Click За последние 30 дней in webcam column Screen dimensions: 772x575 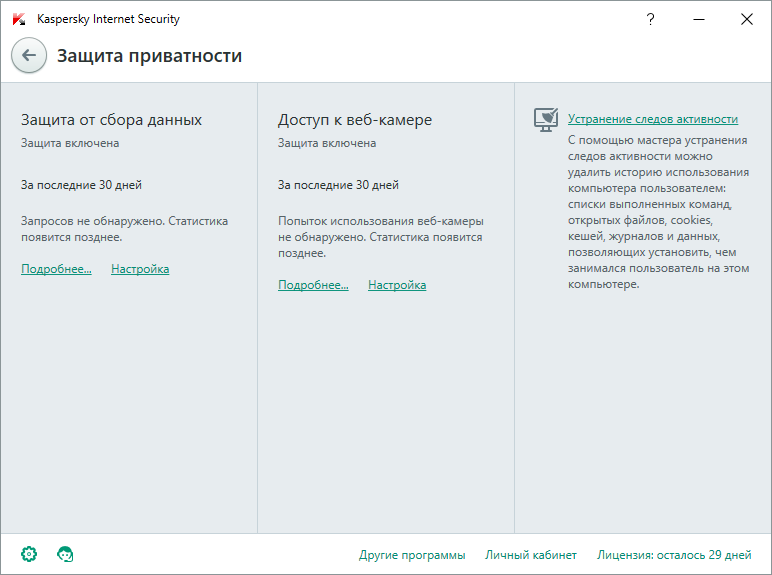338,185
